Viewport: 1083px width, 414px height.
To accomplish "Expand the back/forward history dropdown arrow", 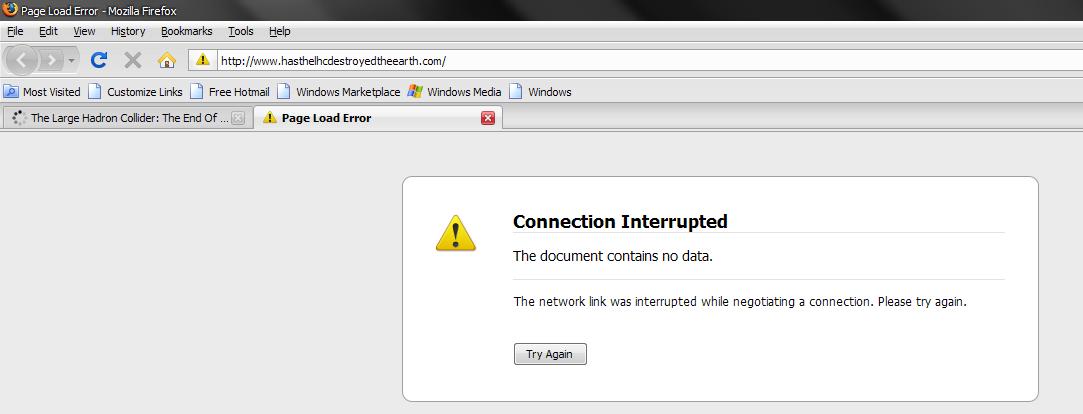I will tap(72, 60).
